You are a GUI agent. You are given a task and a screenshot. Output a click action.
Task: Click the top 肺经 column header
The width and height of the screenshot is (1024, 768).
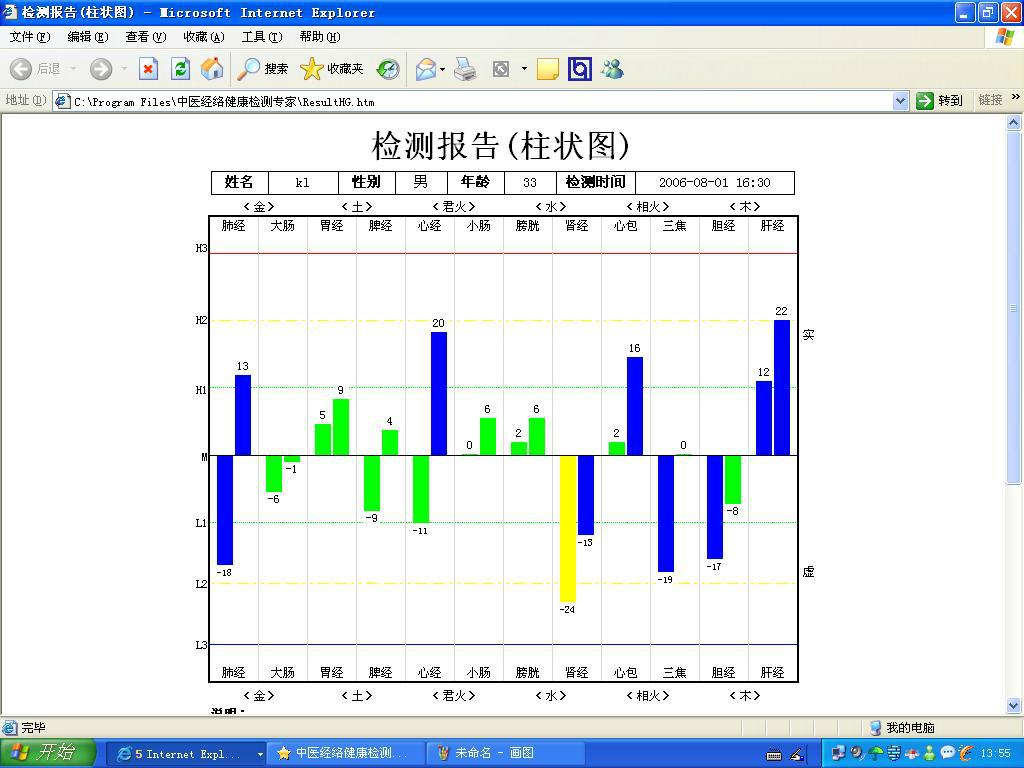coord(234,226)
